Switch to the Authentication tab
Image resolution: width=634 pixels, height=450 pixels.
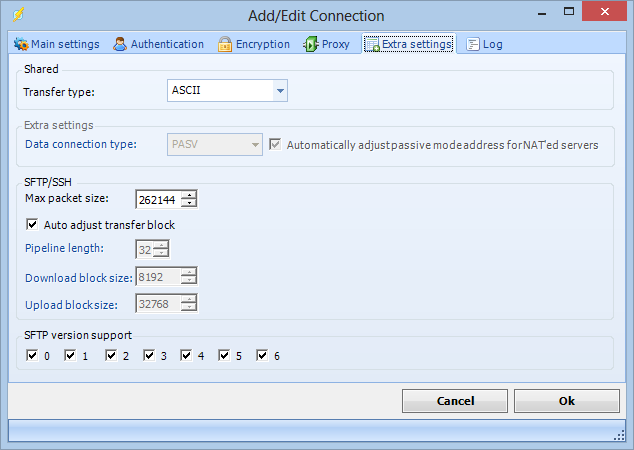[x=158, y=44]
